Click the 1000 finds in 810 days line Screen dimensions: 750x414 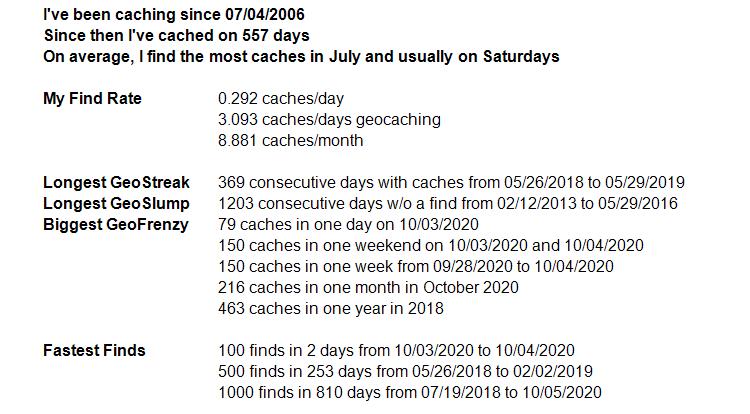409,392
